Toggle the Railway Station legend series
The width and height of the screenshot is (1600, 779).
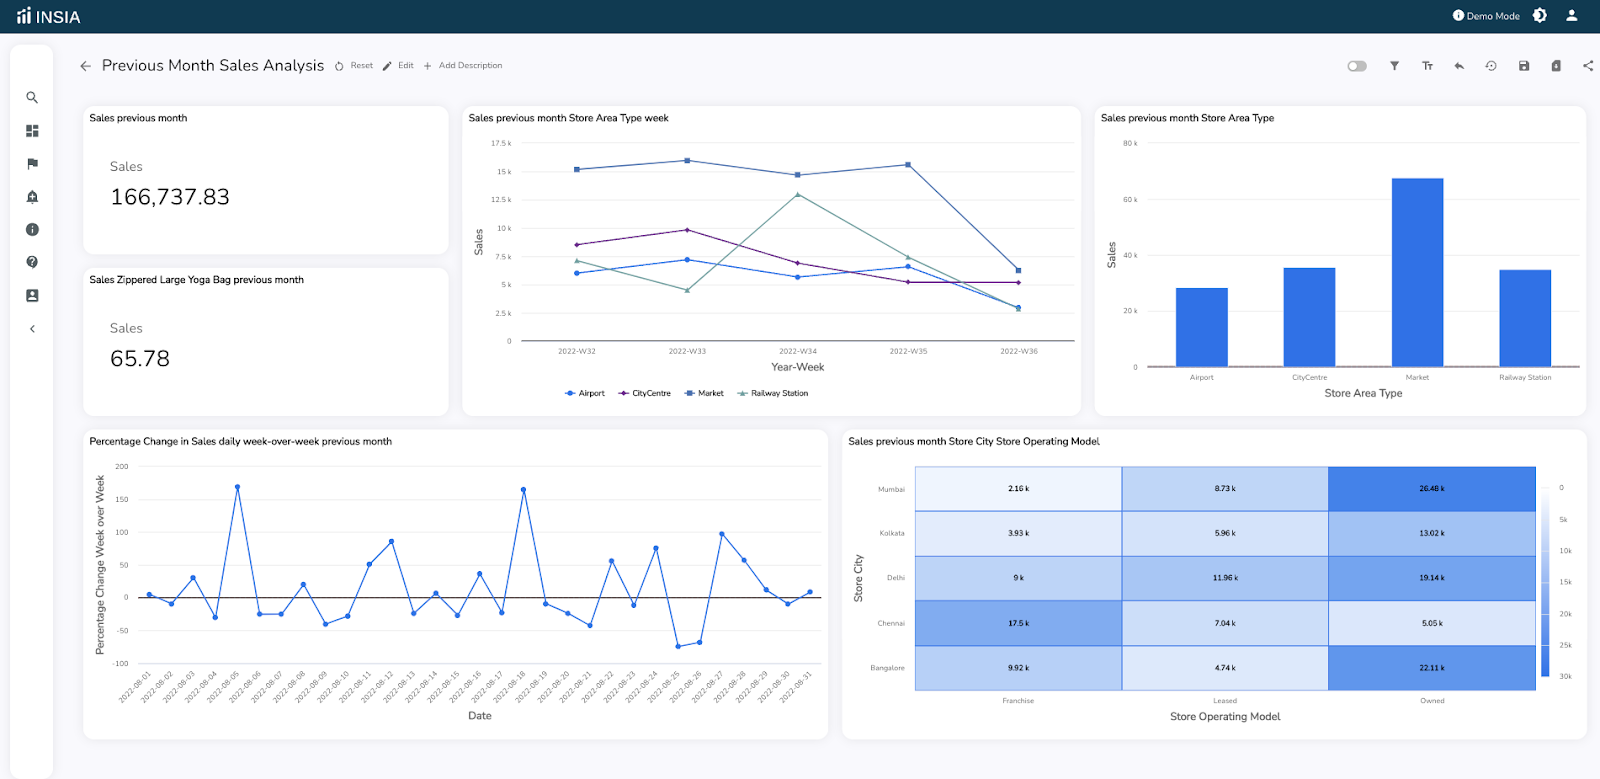coord(773,393)
